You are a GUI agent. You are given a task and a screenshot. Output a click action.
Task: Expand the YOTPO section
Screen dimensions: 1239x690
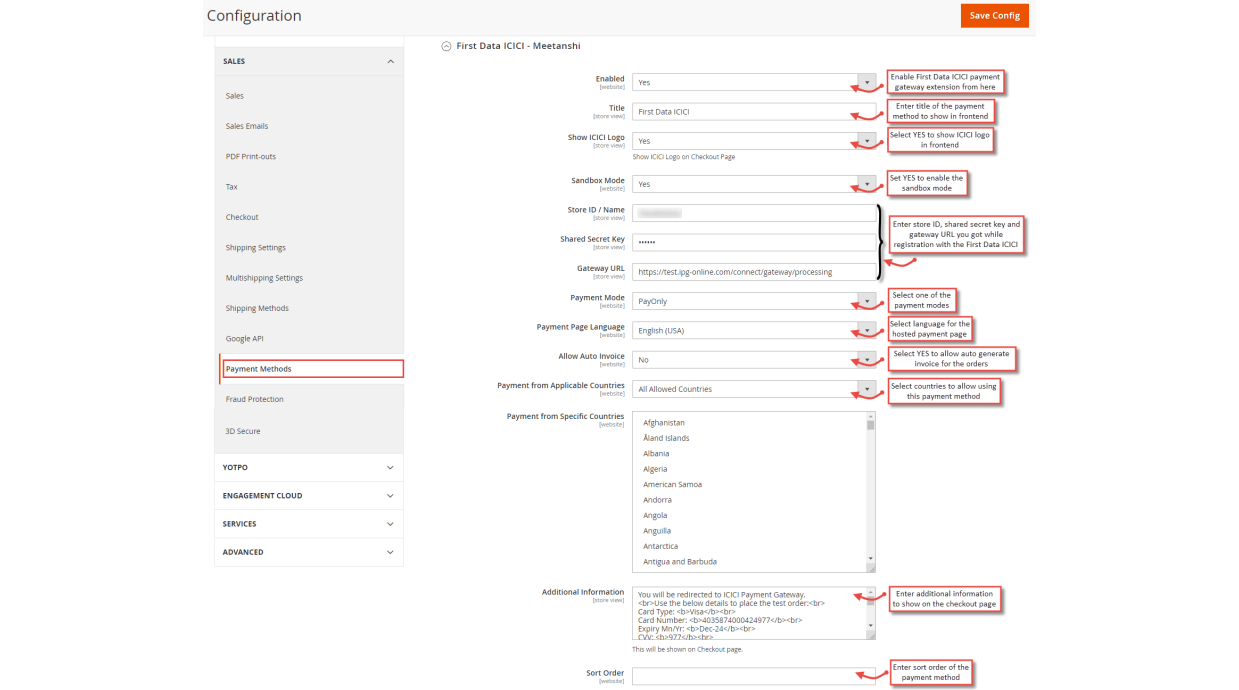pyautogui.click(x=309, y=467)
